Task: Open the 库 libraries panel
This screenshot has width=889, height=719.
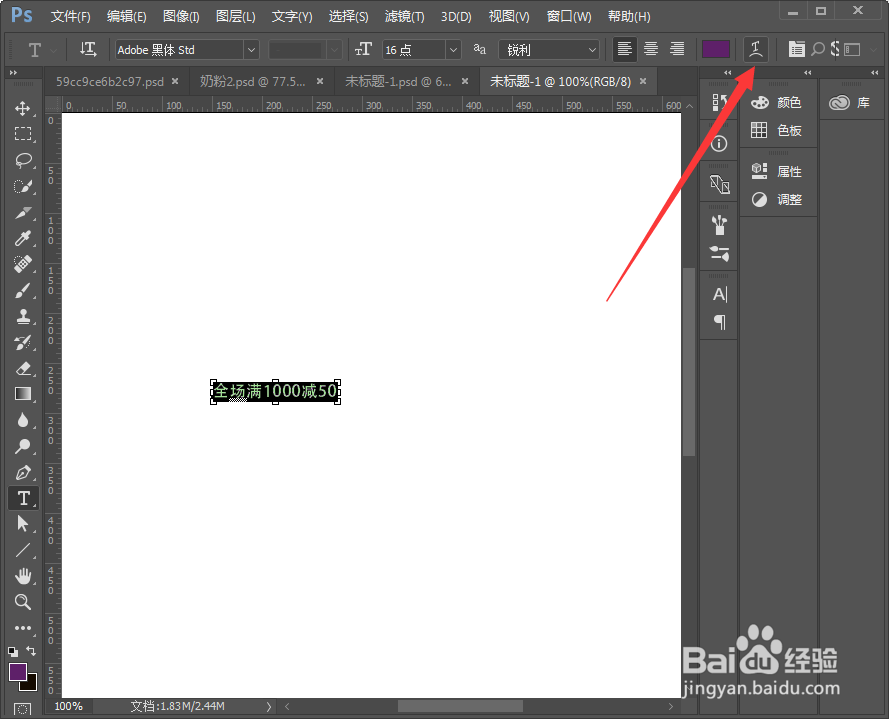Action: click(x=850, y=103)
